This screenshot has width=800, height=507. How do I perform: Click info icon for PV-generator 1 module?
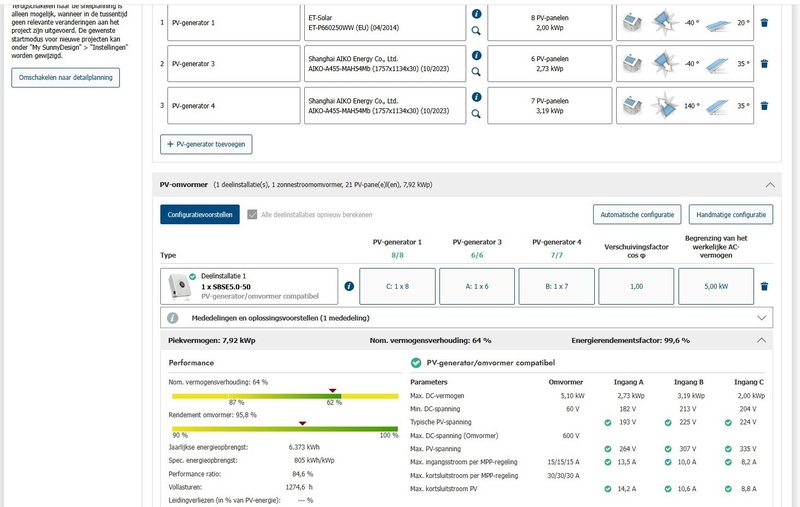click(x=476, y=14)
